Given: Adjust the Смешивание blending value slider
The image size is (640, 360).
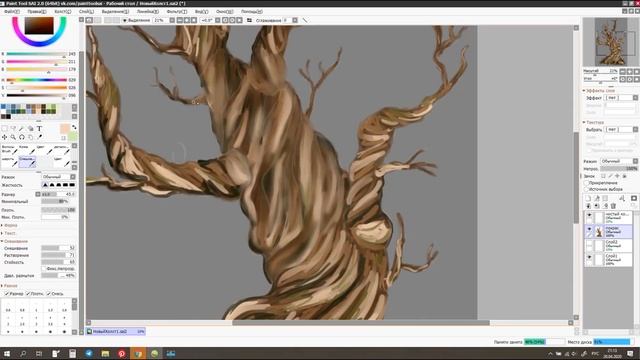Looking at the screenshot, I should (x=58, y=248).
